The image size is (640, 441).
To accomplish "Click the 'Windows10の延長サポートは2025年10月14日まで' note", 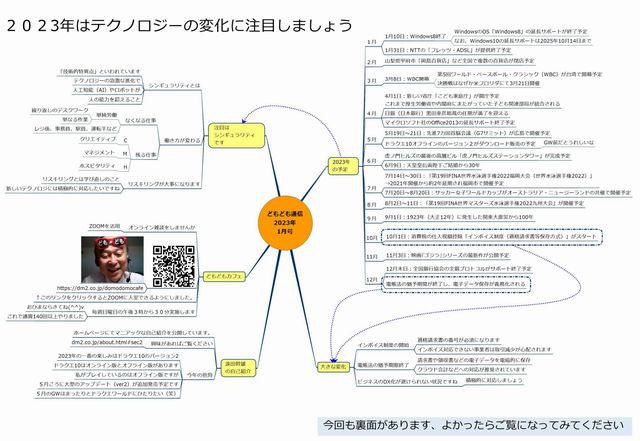I will [522, 41].
